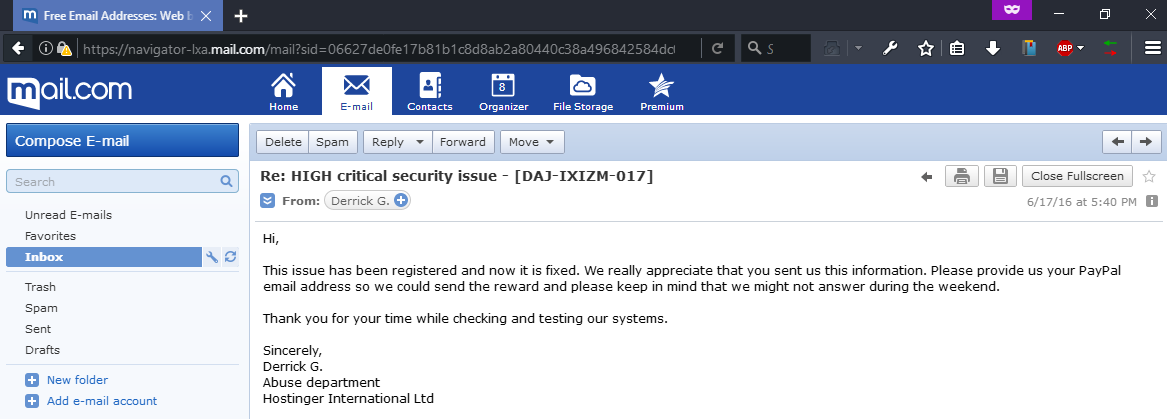This screenshot has width=1167, height=419.
Task: Click the Close Fullscreen button
Action: [1078, 176]
